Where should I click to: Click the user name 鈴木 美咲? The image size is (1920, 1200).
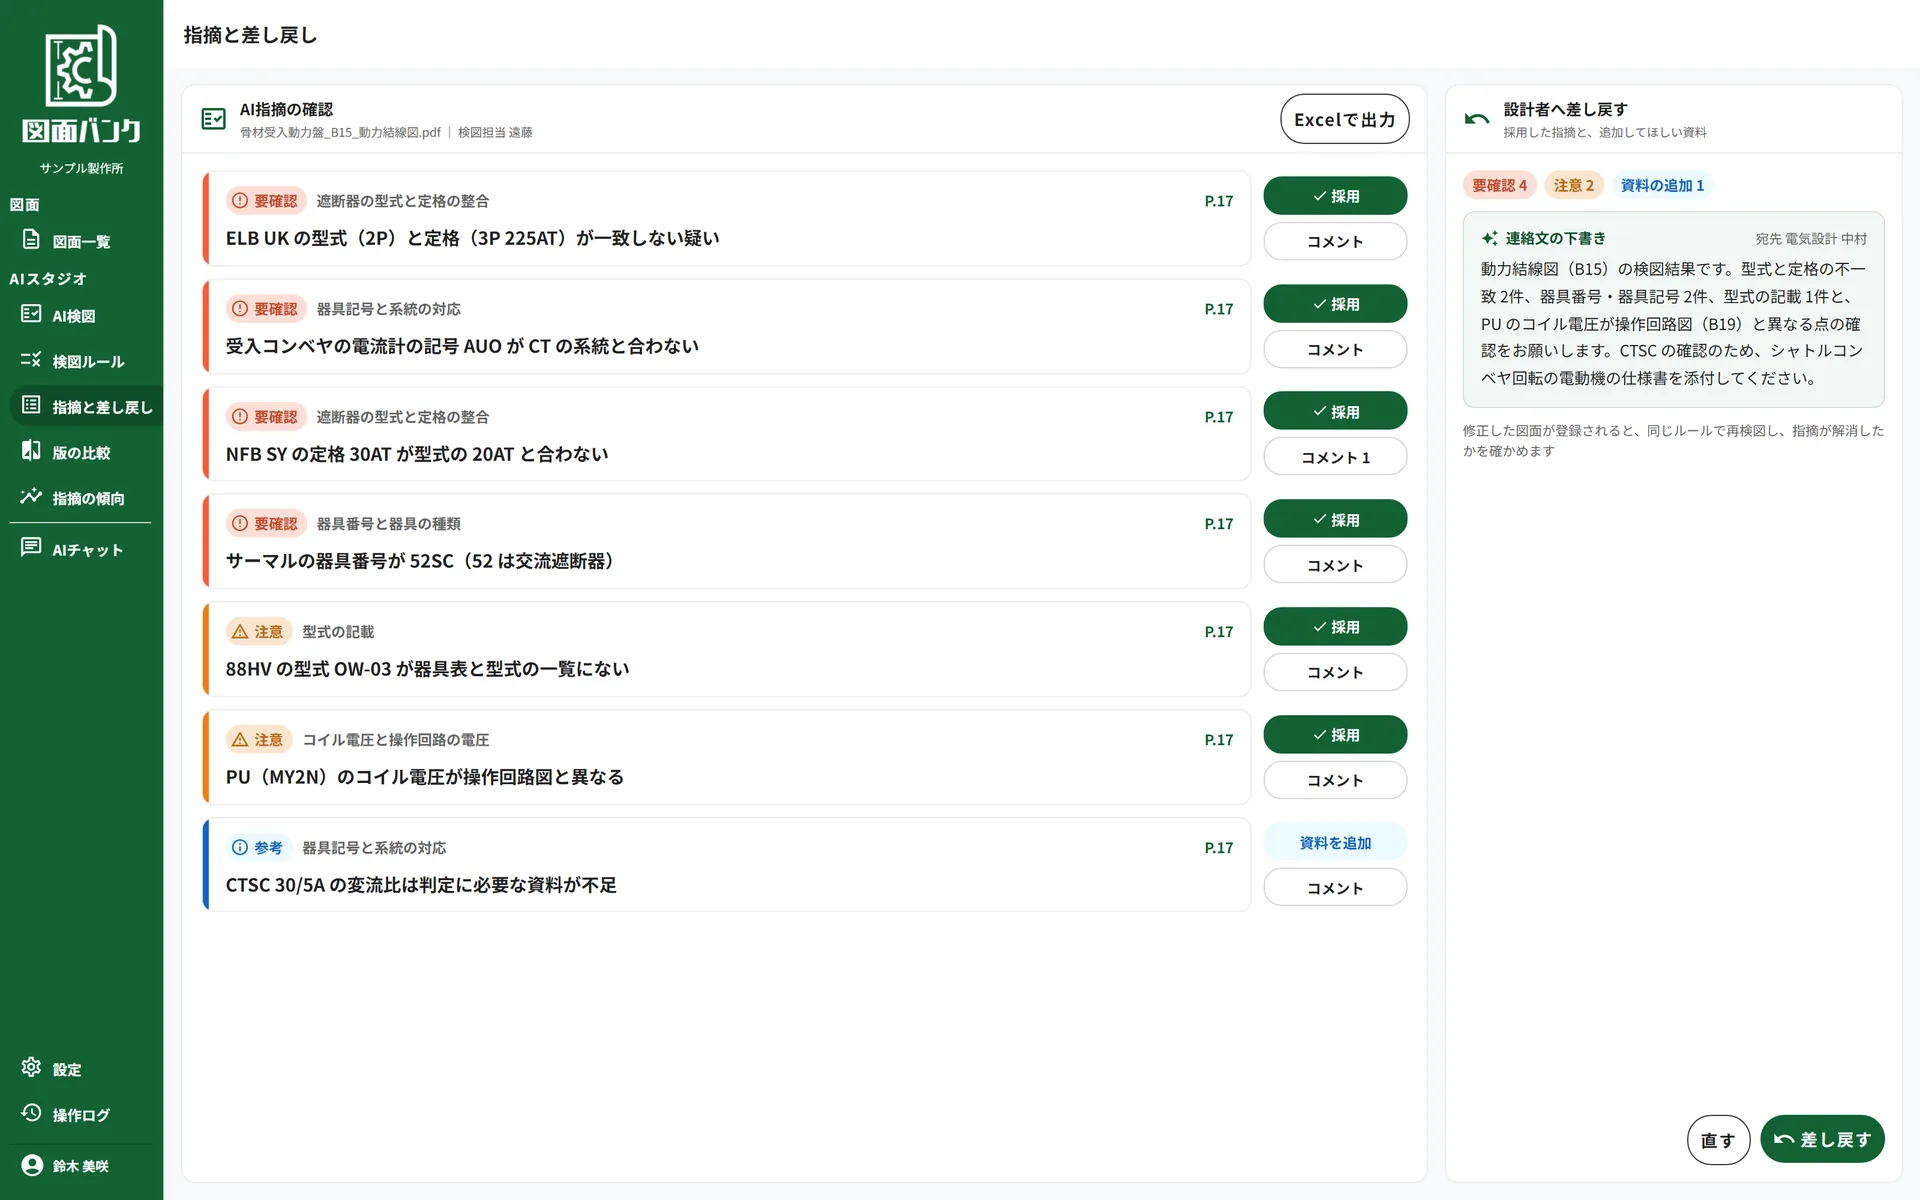pyautogui.click(x=81, y=1166)
